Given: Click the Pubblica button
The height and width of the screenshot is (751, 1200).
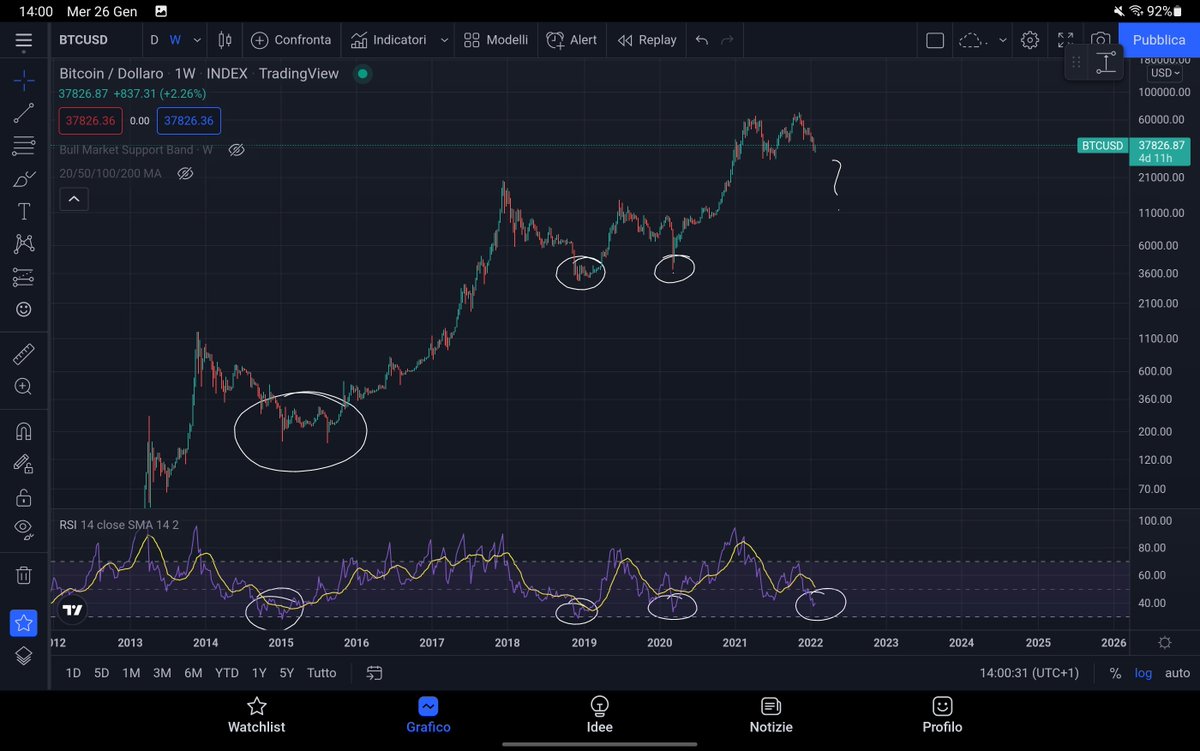Looking at the screenshot, I should coord(1159,40).
